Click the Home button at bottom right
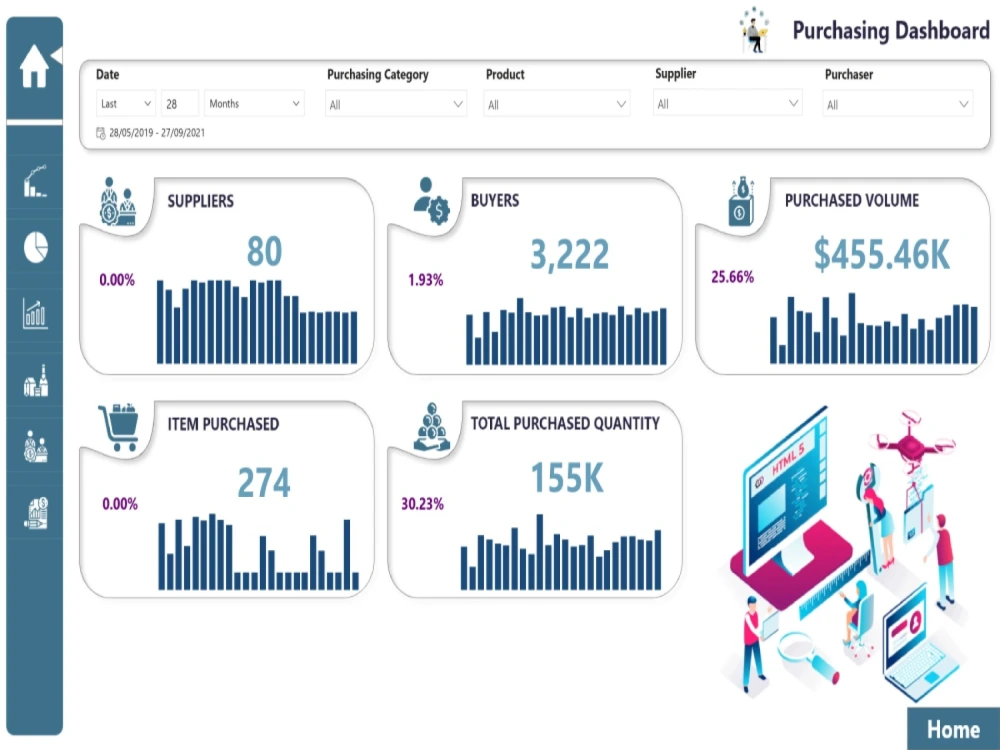Viewport: 1000px width, 750px height. pos(953,729)
